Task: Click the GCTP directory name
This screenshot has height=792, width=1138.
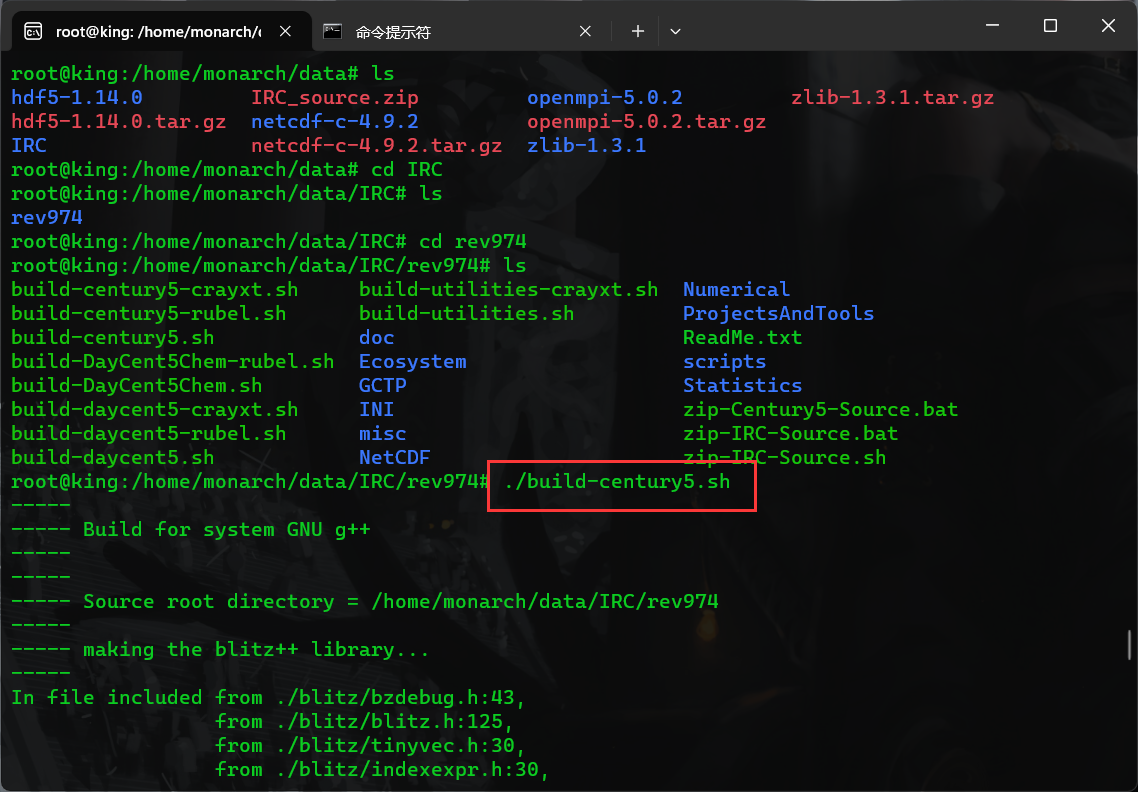Action: tap(382, 385)
